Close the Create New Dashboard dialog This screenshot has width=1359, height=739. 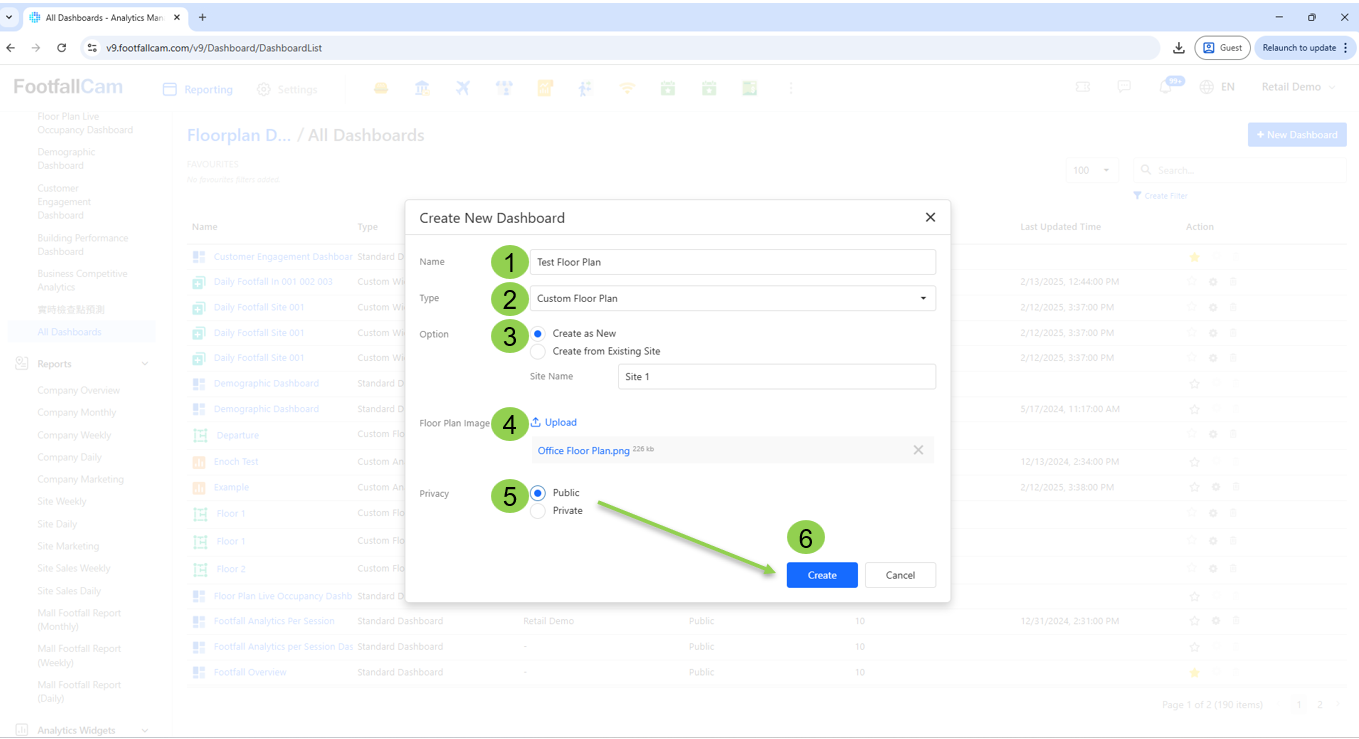930,217
